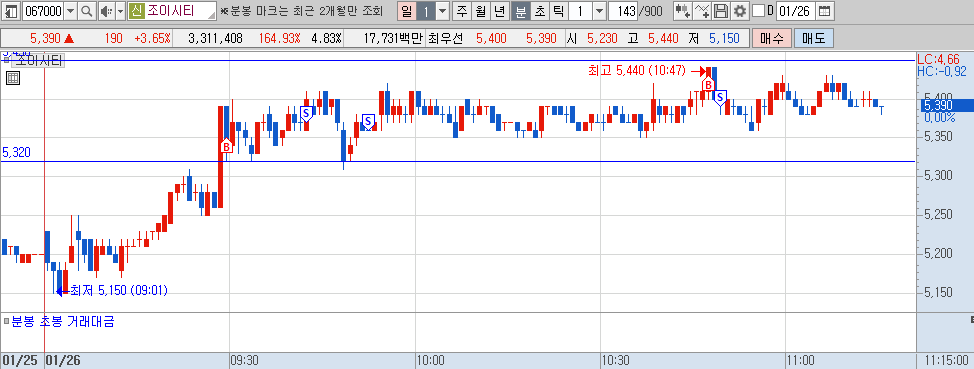Click the data grid table icon on chart

click(13, 78)
